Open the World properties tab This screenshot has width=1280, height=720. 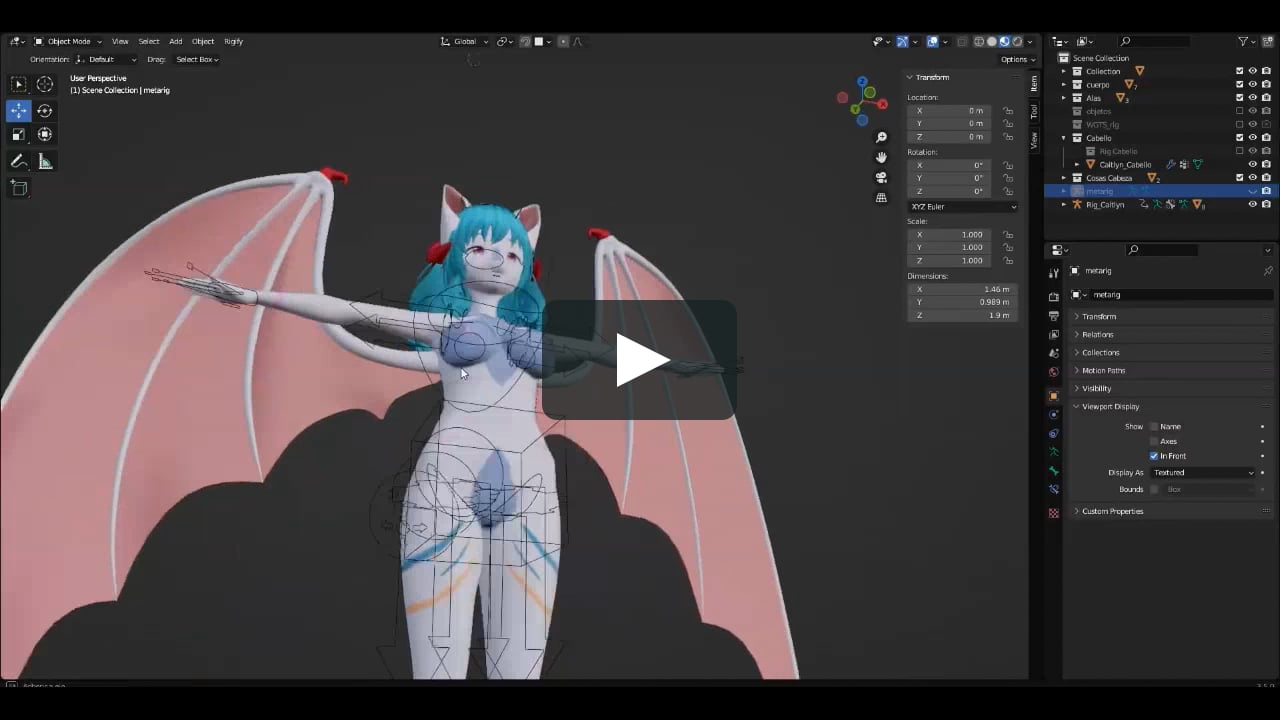[1053, 372]
